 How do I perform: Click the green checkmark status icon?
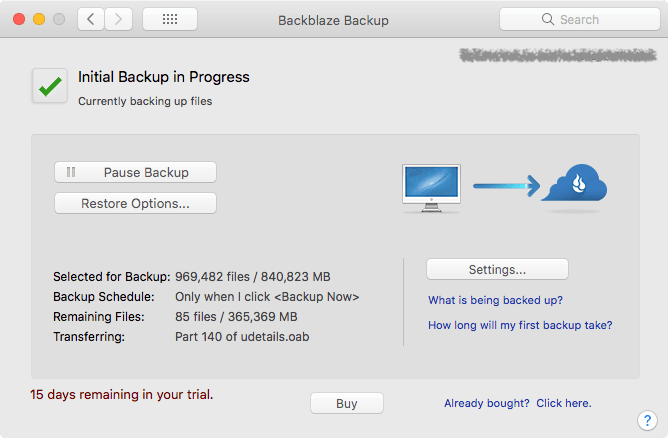(x=50, y=86)
